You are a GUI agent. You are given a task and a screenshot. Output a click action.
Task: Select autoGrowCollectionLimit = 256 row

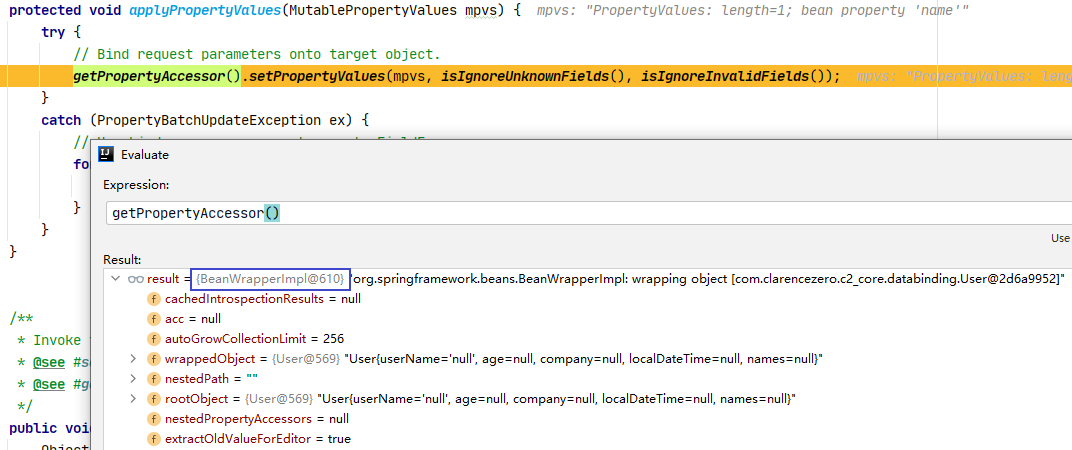tap(588, 339)
